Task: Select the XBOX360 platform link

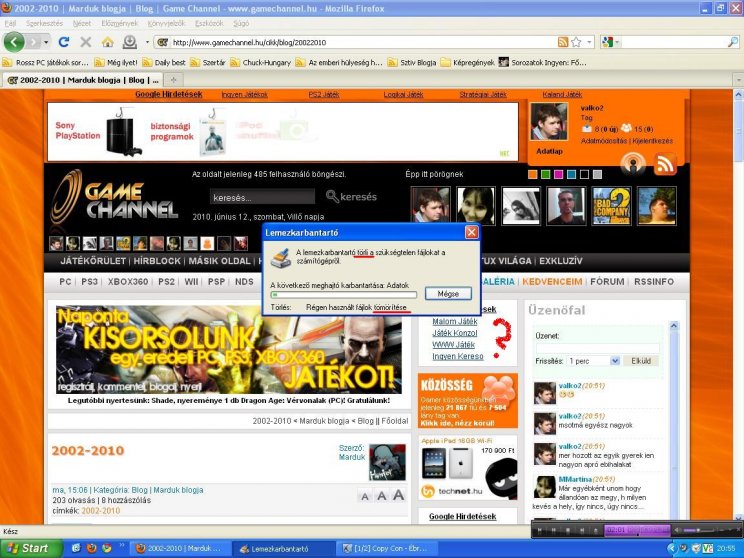Action: click(128, 281)
